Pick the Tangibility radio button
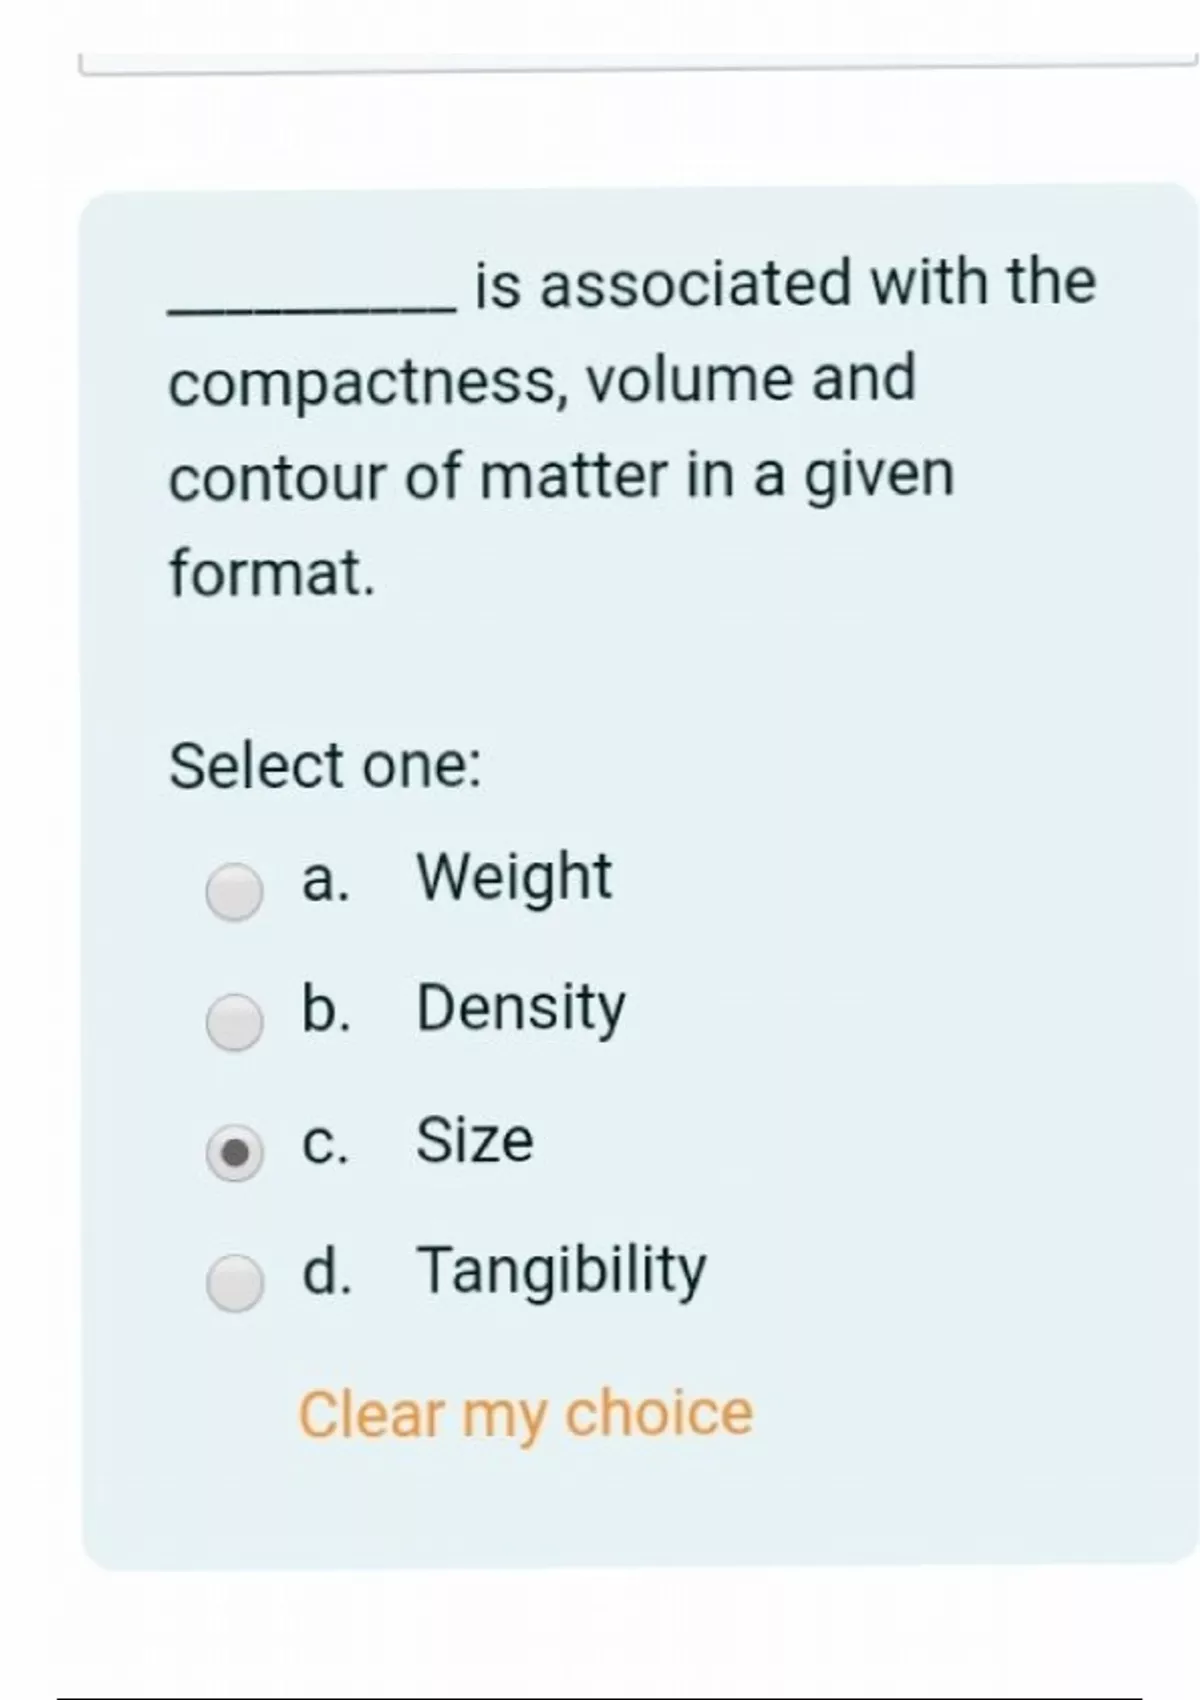 (x=235, y=1283)
